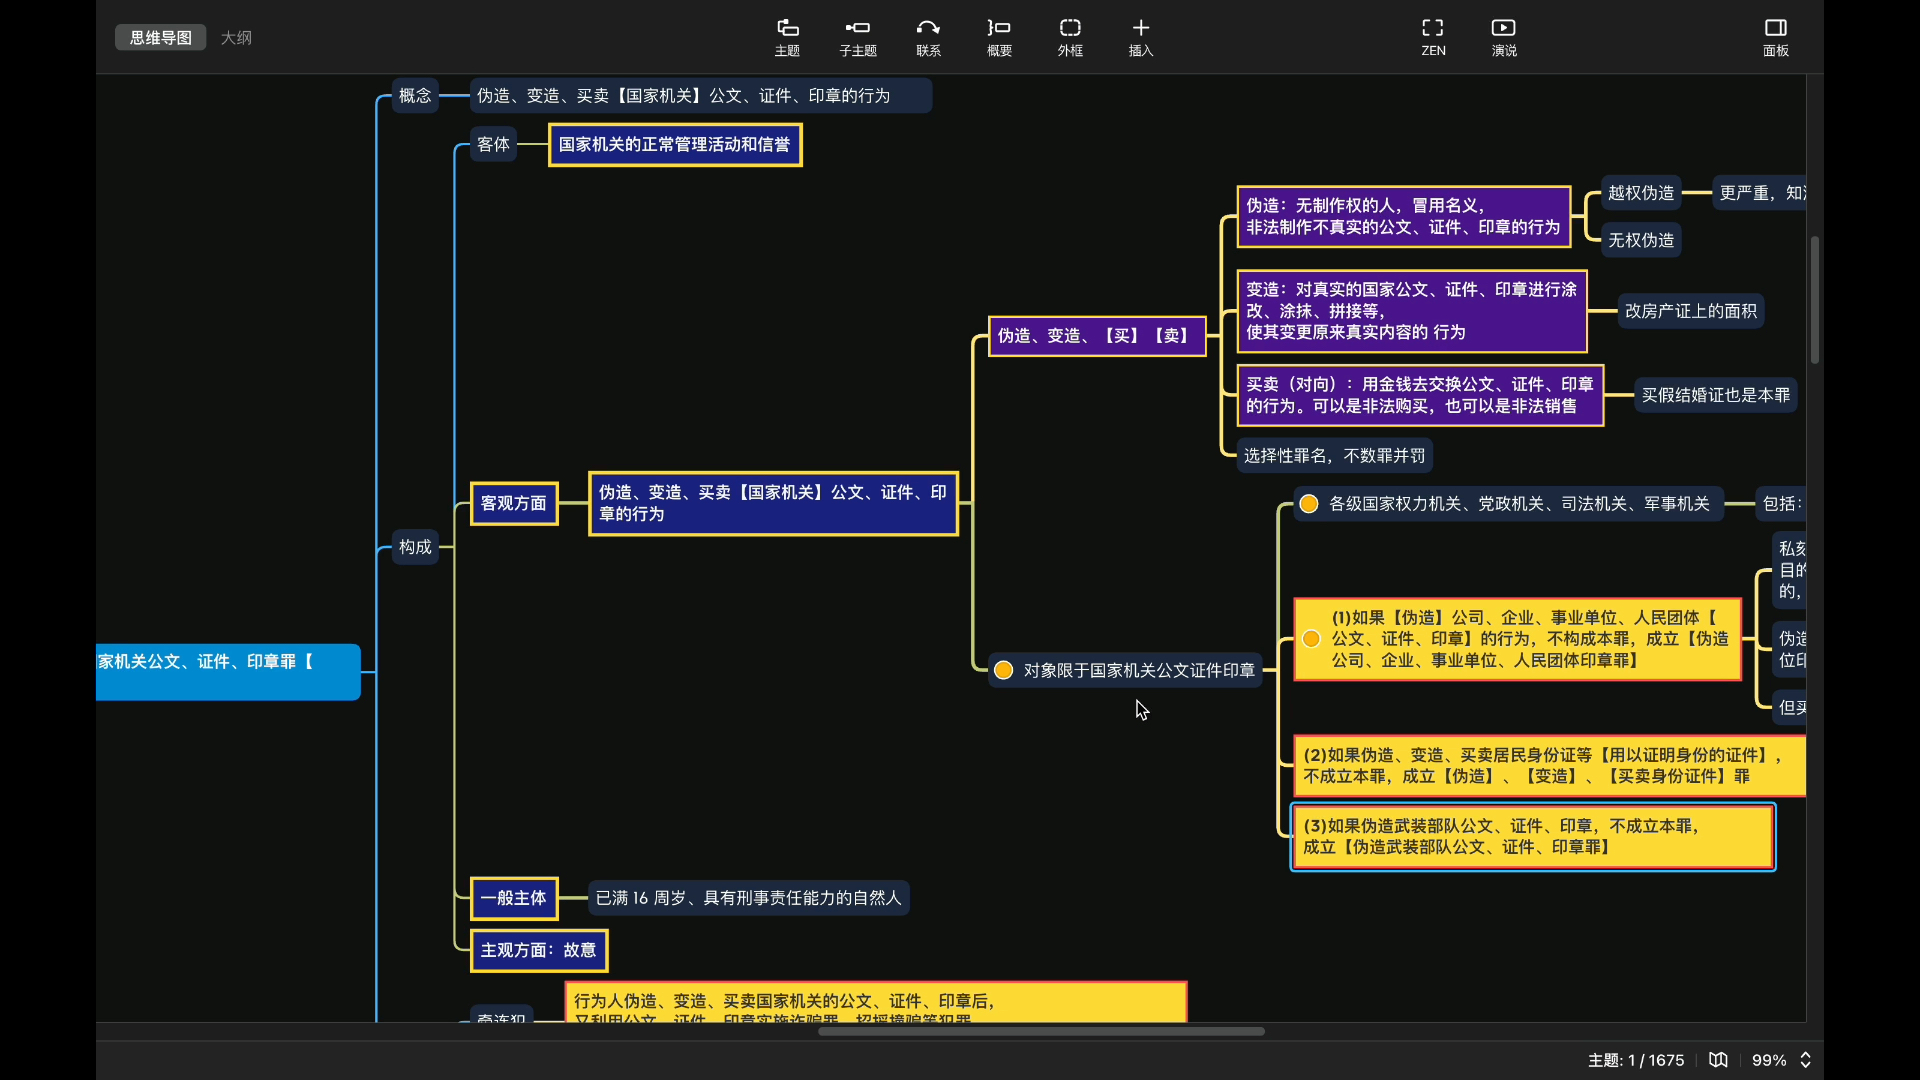The width and height of the screenshot is (1920, 1080).
Task: Open the map overview icon in status bar
Action: pyautogui.click(x=1718, y=1060)
